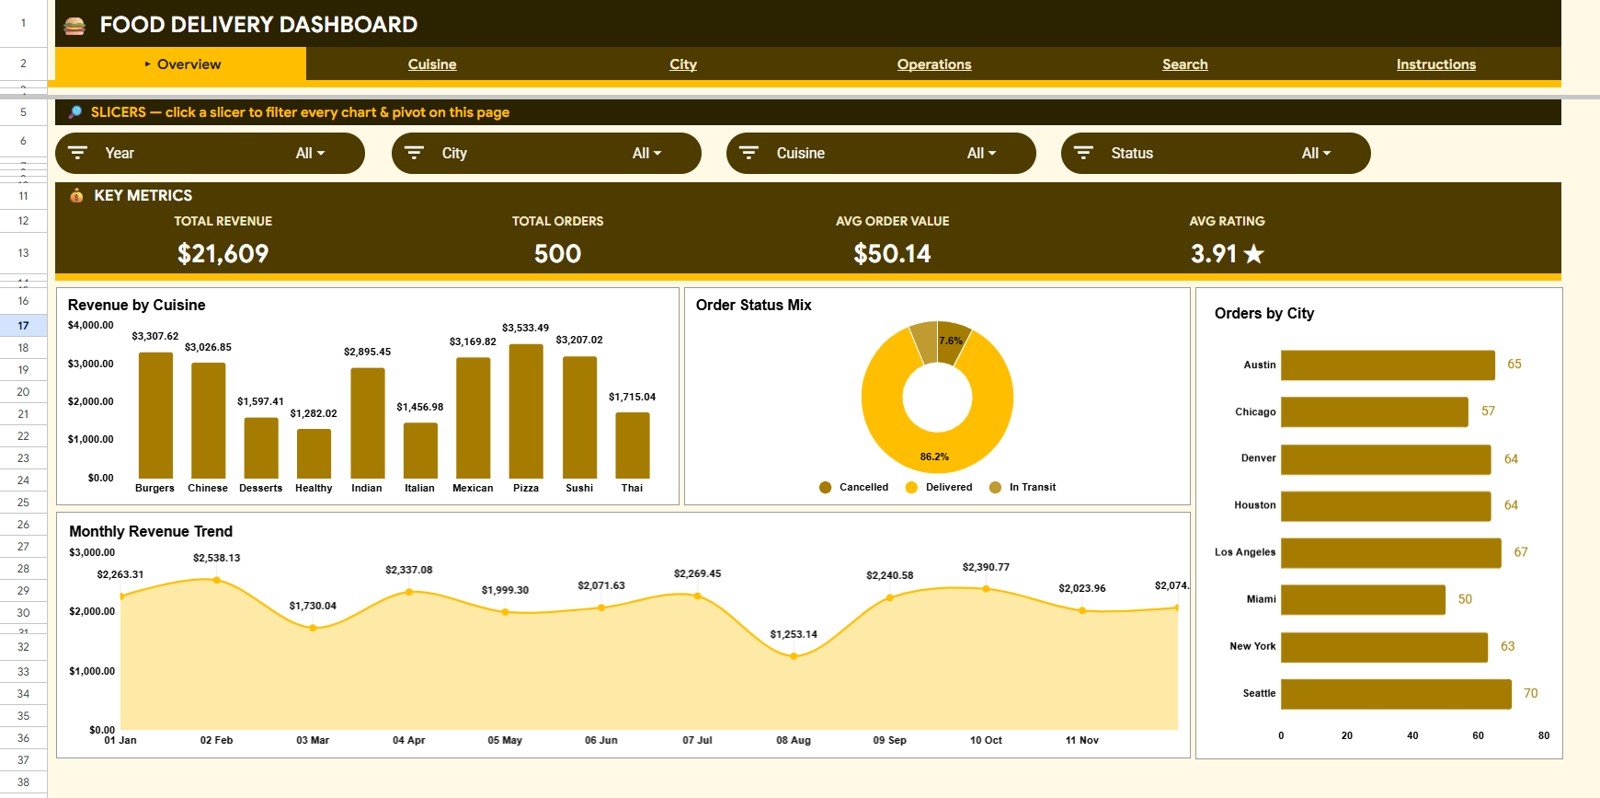
Task: Open the Search tab link
Action: [x=1185, y=64]
